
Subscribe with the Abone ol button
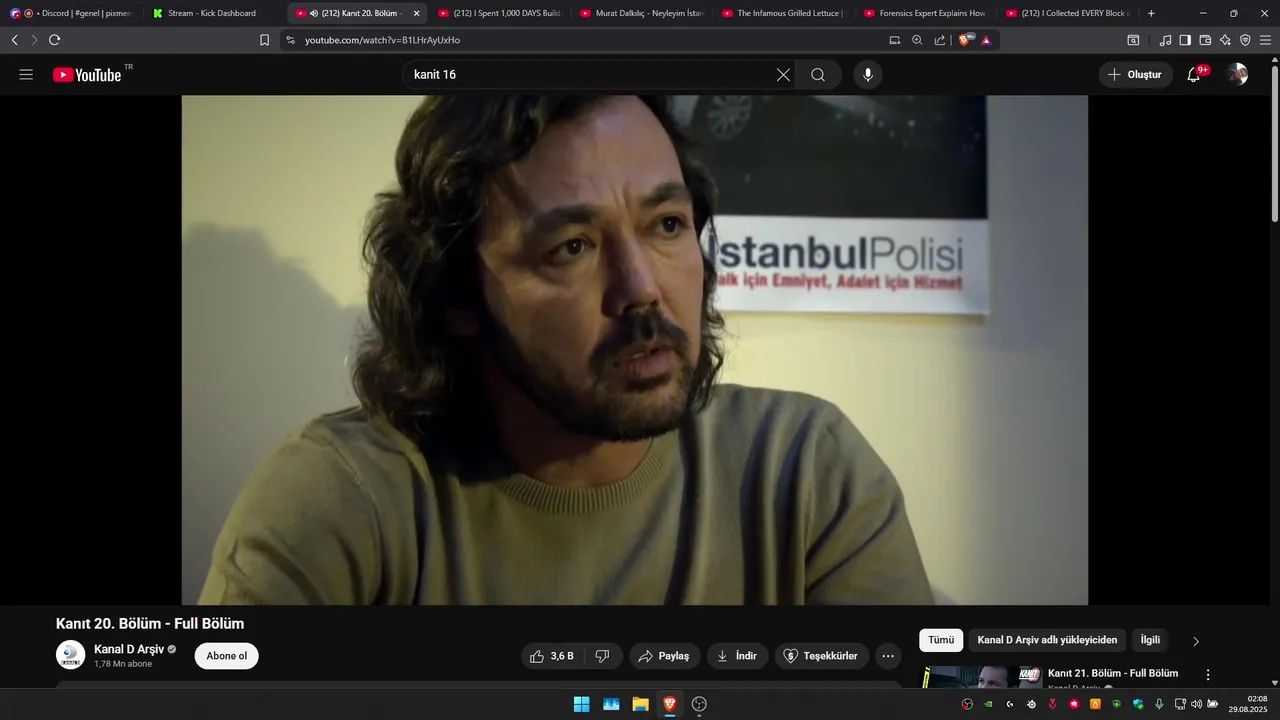point(227,656)
